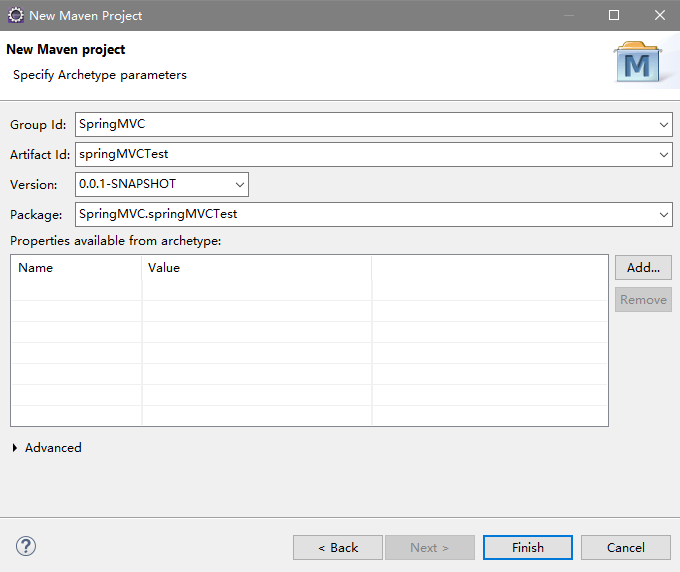Click Add... to add a property
This screenshot has height=572, width=680.
643,268
